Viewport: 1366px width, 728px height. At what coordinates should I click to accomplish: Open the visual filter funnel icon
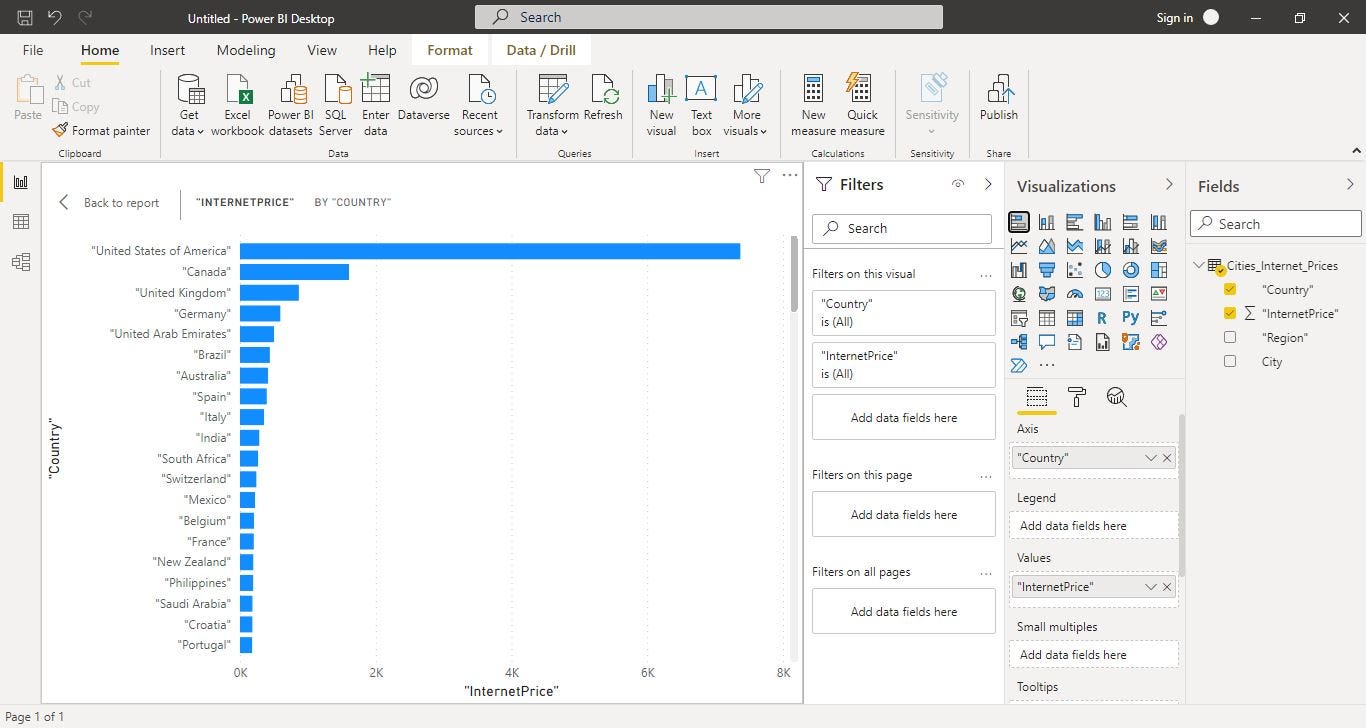(762, 176)
